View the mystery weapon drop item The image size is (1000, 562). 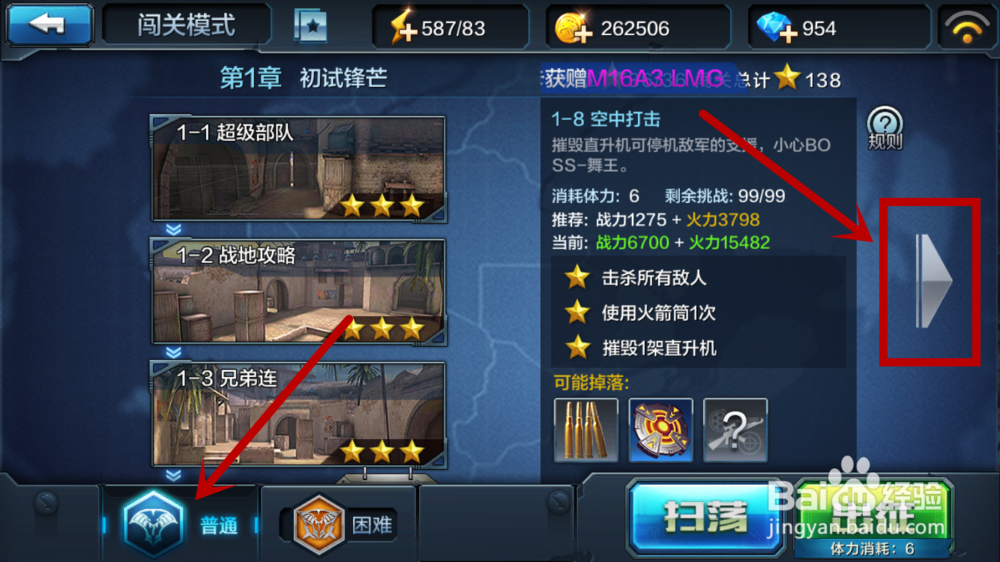click(x=735, y=430)
